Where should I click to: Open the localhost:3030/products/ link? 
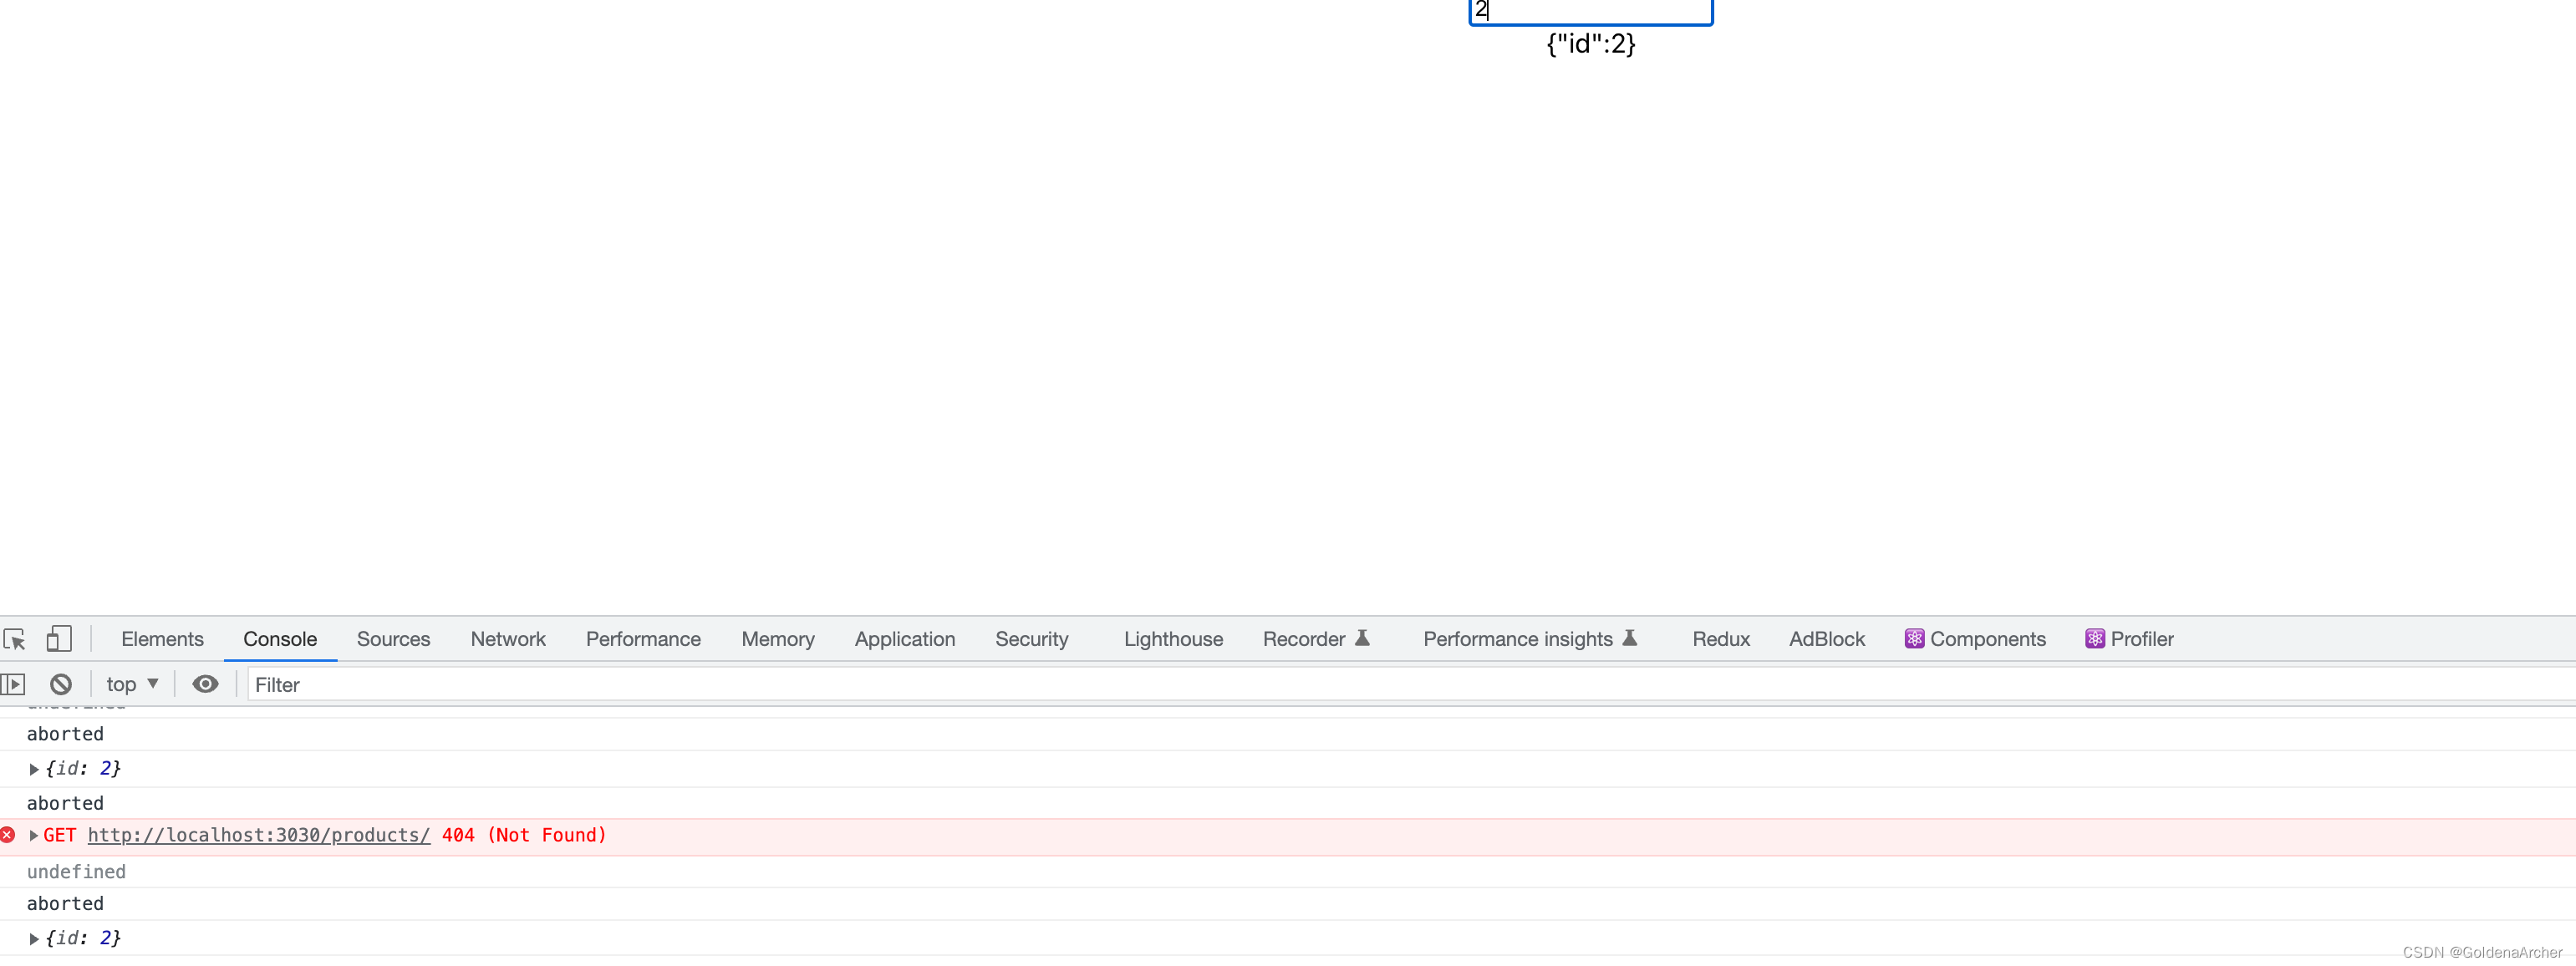pos(259,836)
